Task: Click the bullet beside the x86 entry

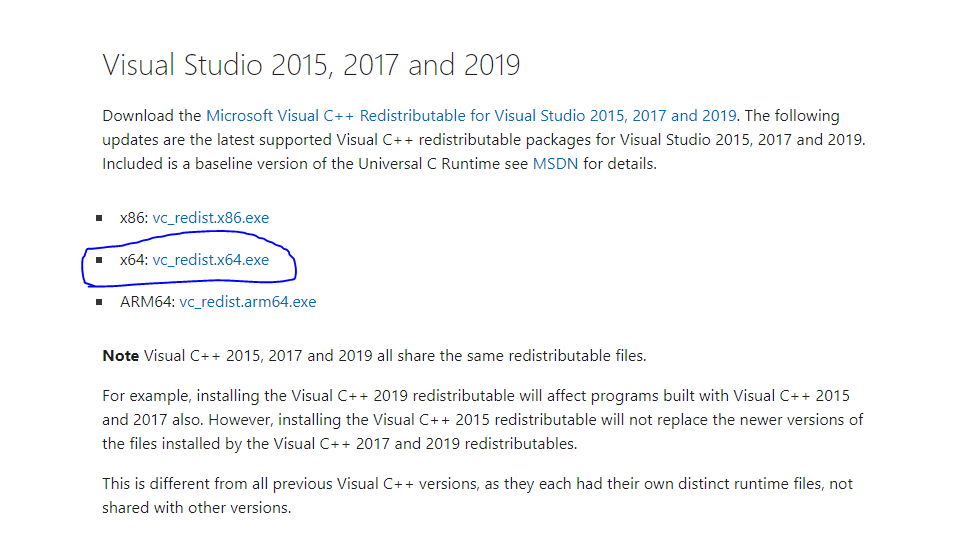Action: [x=99, y=218]
